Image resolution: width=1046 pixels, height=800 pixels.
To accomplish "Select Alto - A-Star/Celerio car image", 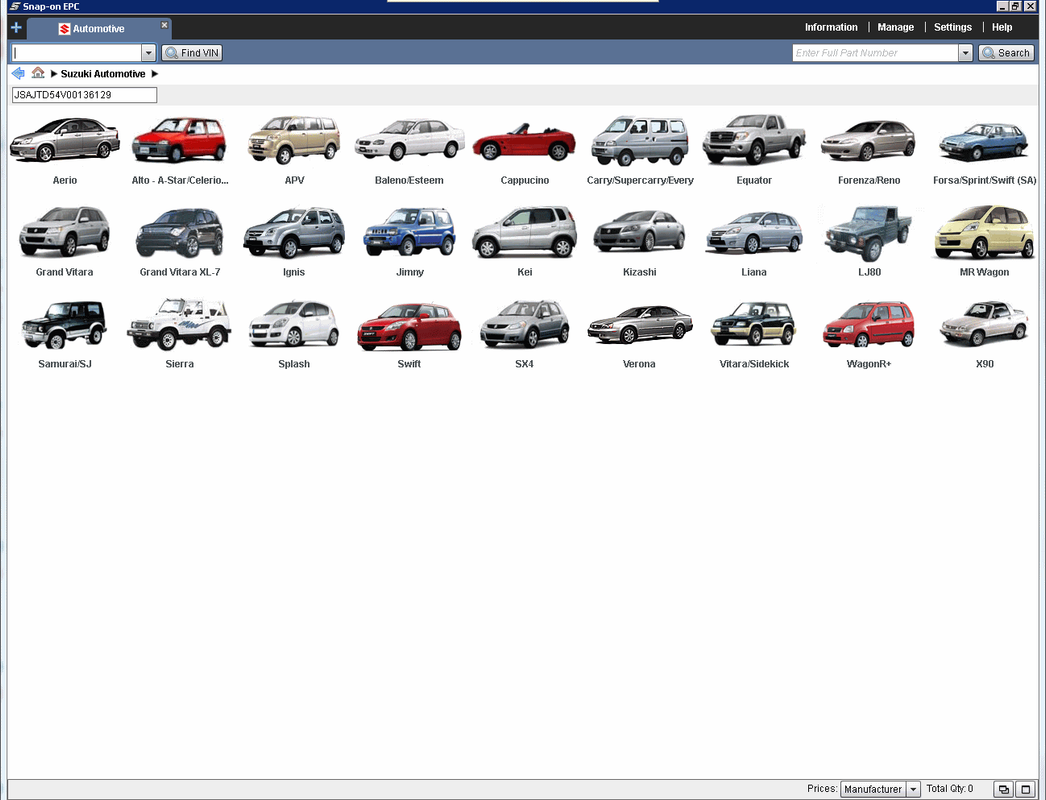I will (x=179, y=140).
